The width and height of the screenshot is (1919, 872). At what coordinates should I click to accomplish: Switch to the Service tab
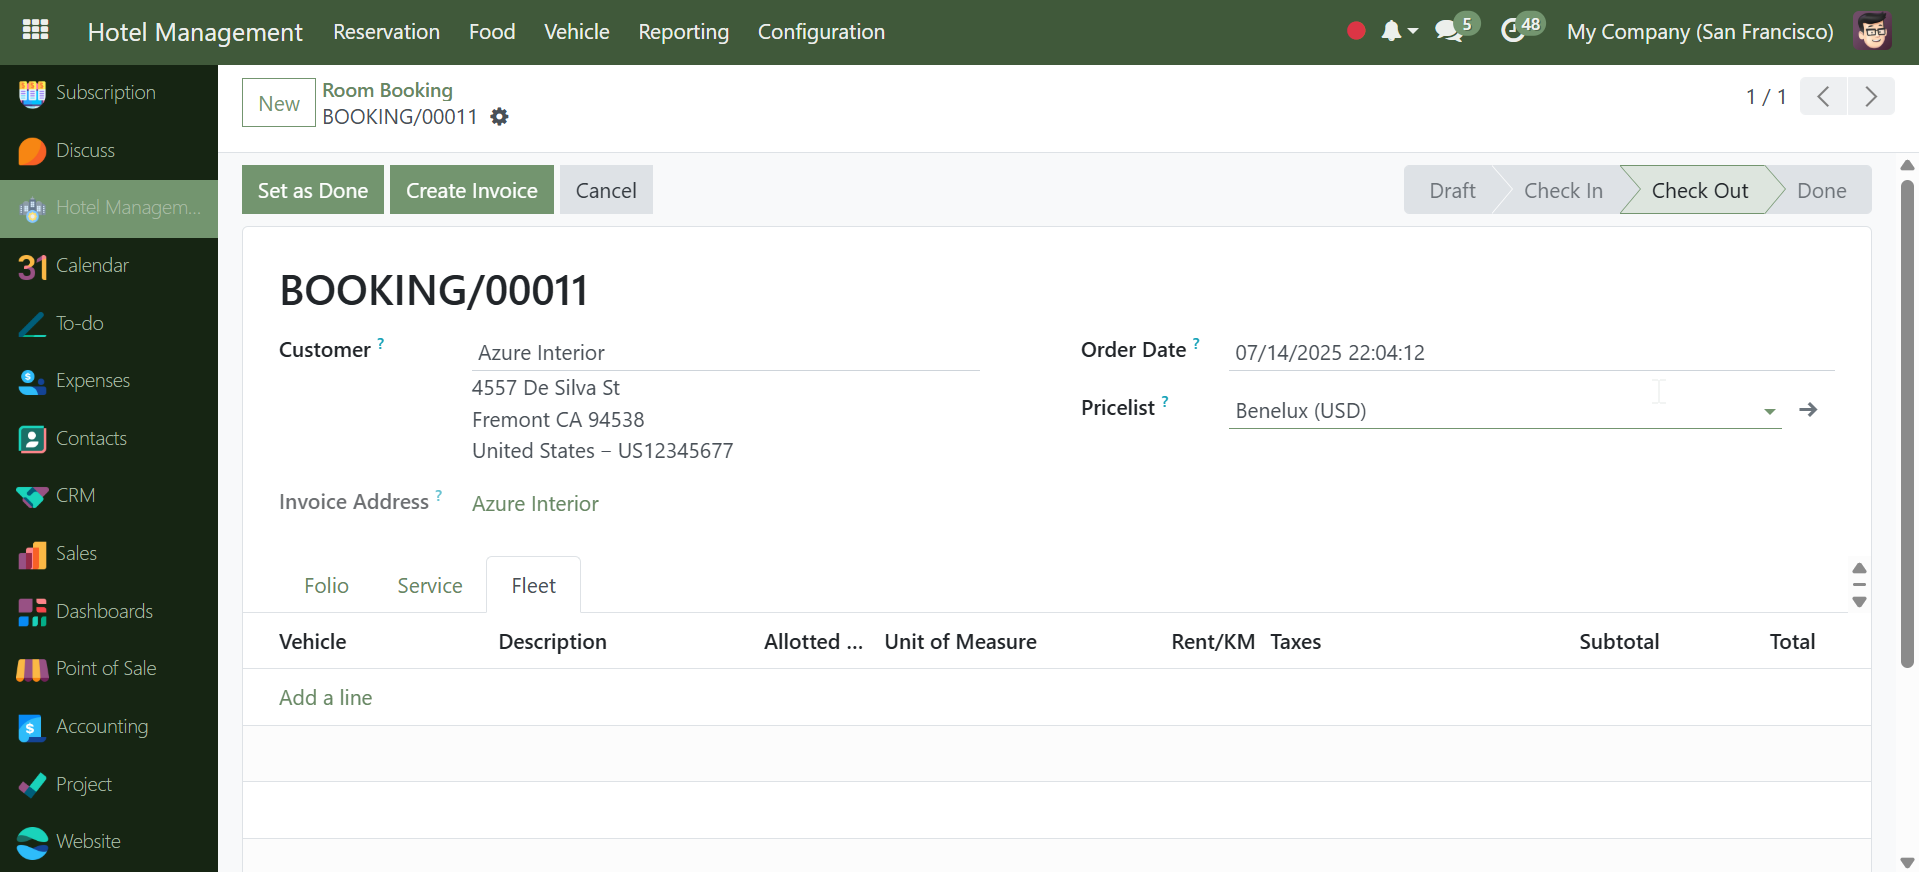(x=429, y=586)
